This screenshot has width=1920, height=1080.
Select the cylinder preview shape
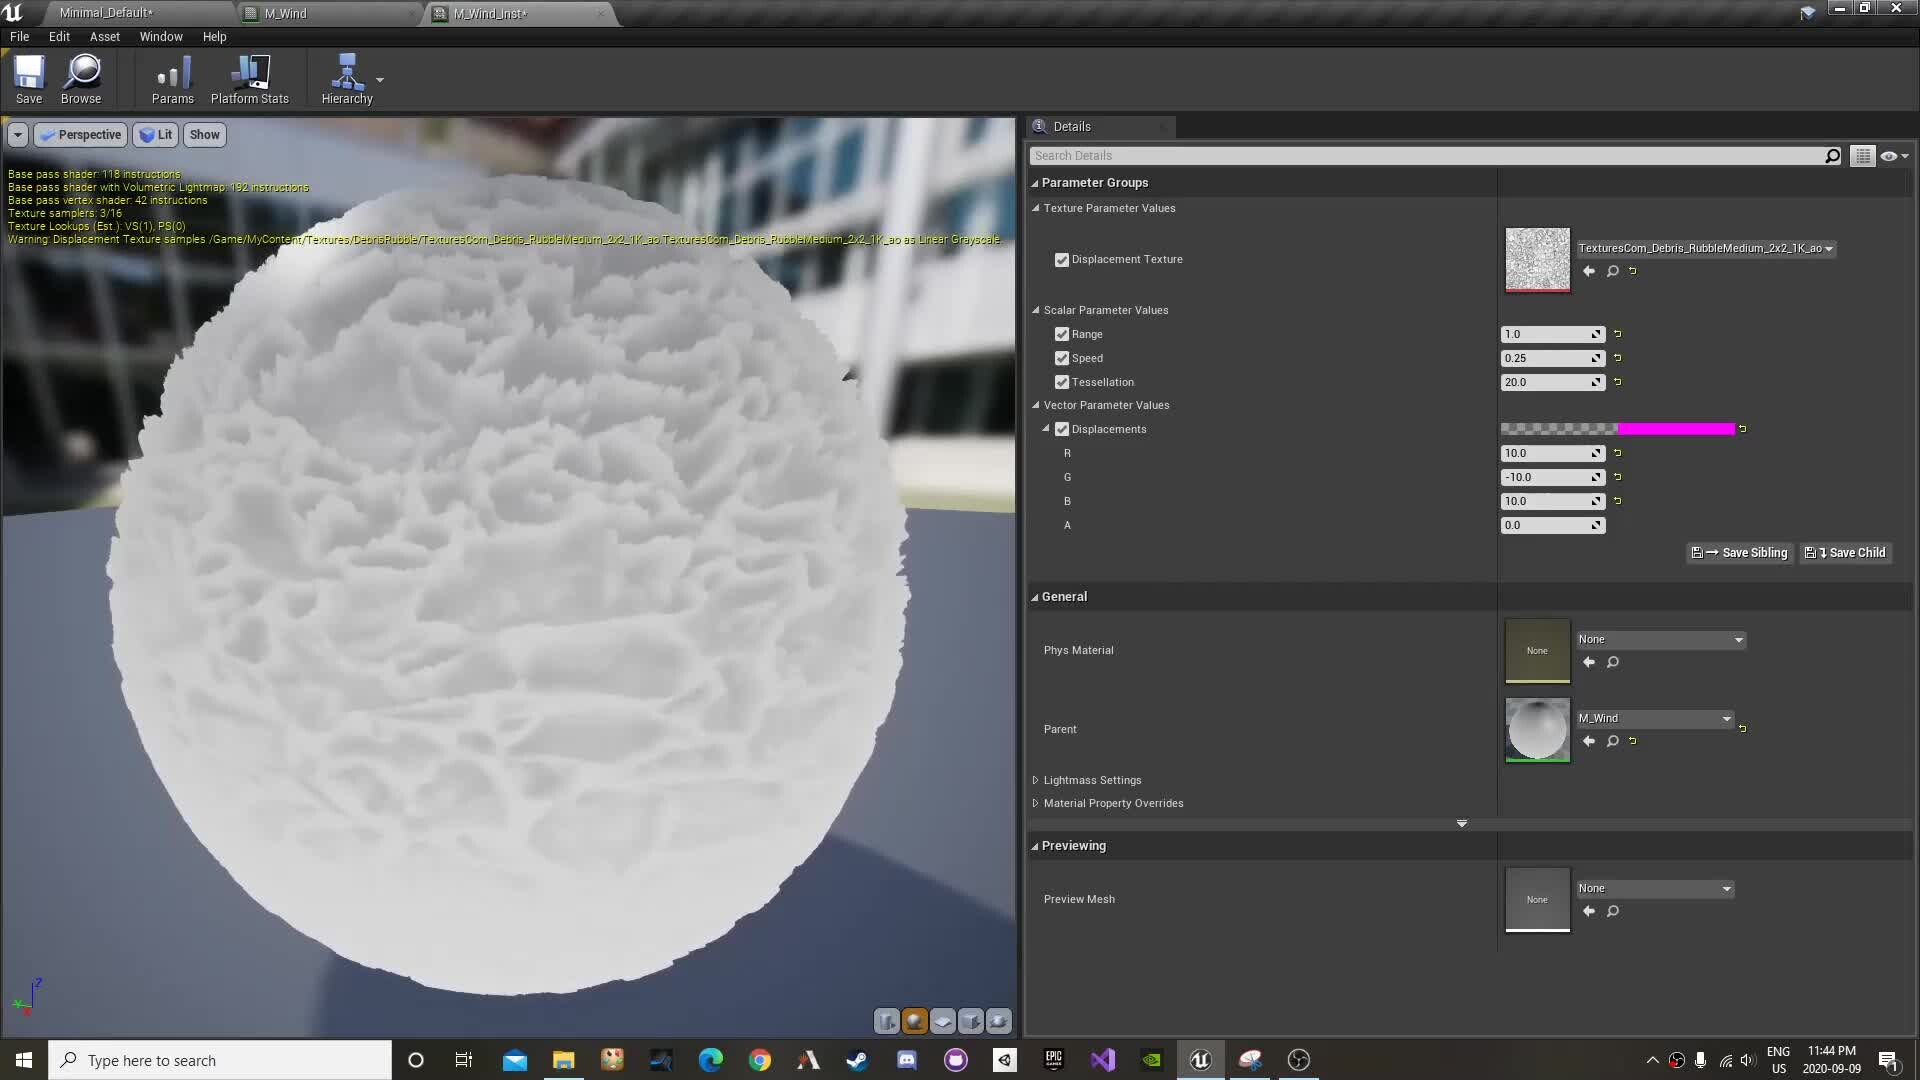[886, 1021]
